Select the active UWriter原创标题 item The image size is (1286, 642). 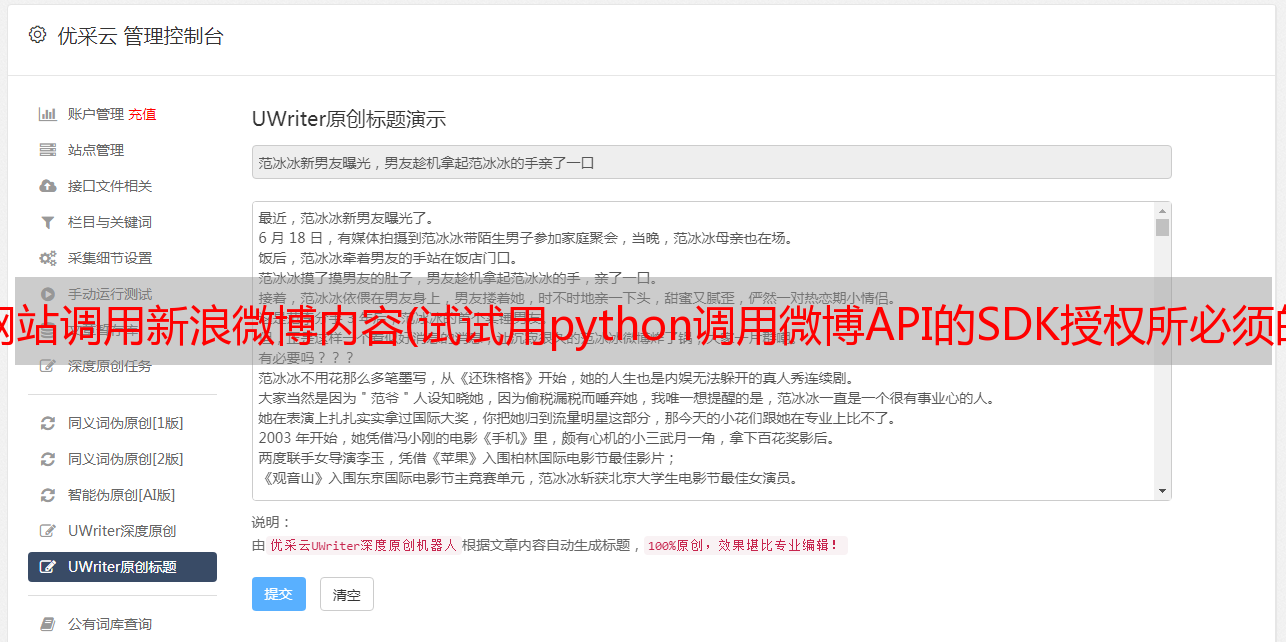122,567
